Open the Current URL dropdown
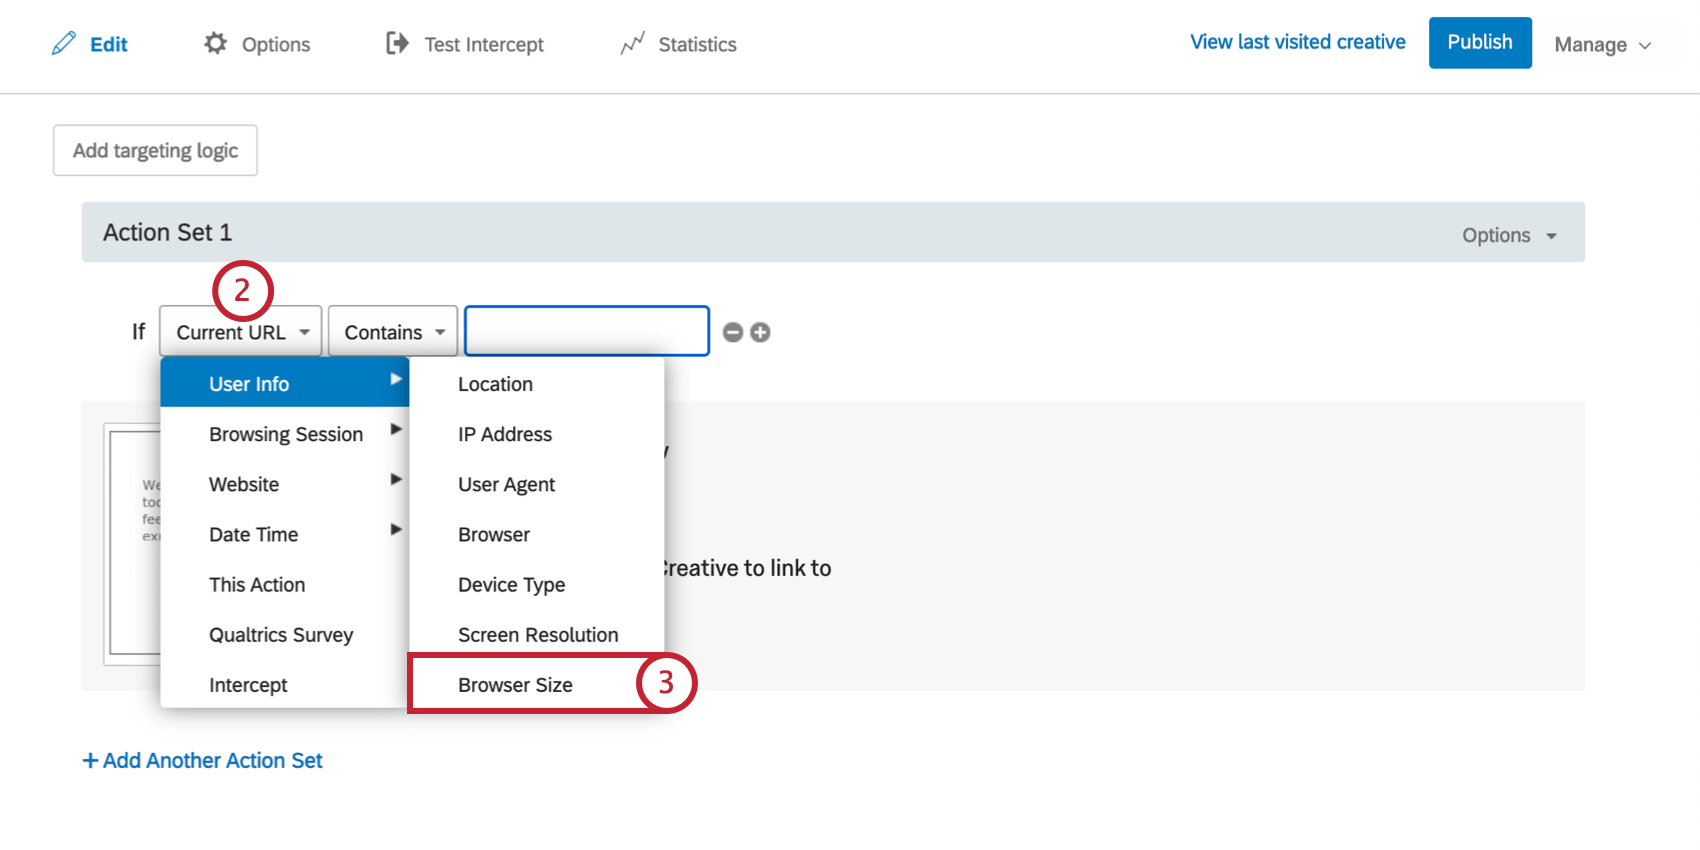1700x850 pixels. pos(240,332)
